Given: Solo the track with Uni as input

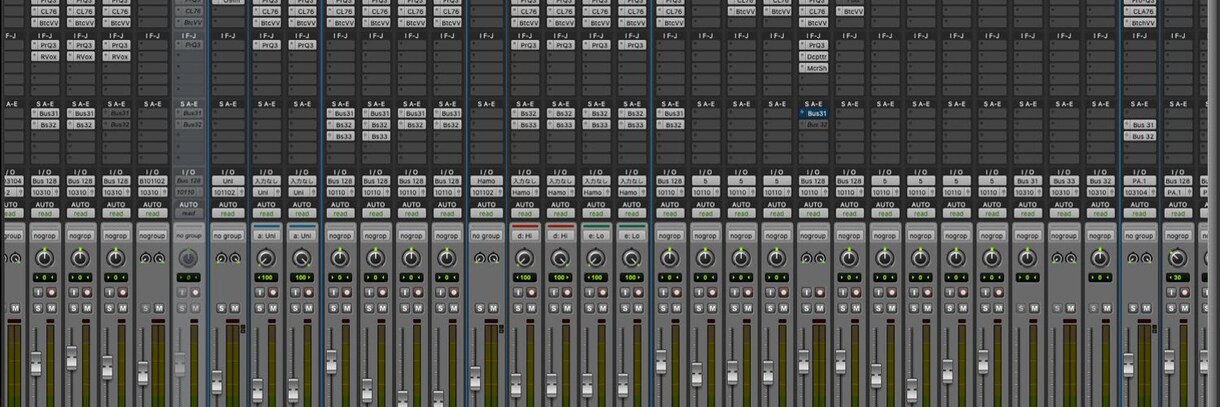Looking at the screenshot, I should tap(220, 308).
